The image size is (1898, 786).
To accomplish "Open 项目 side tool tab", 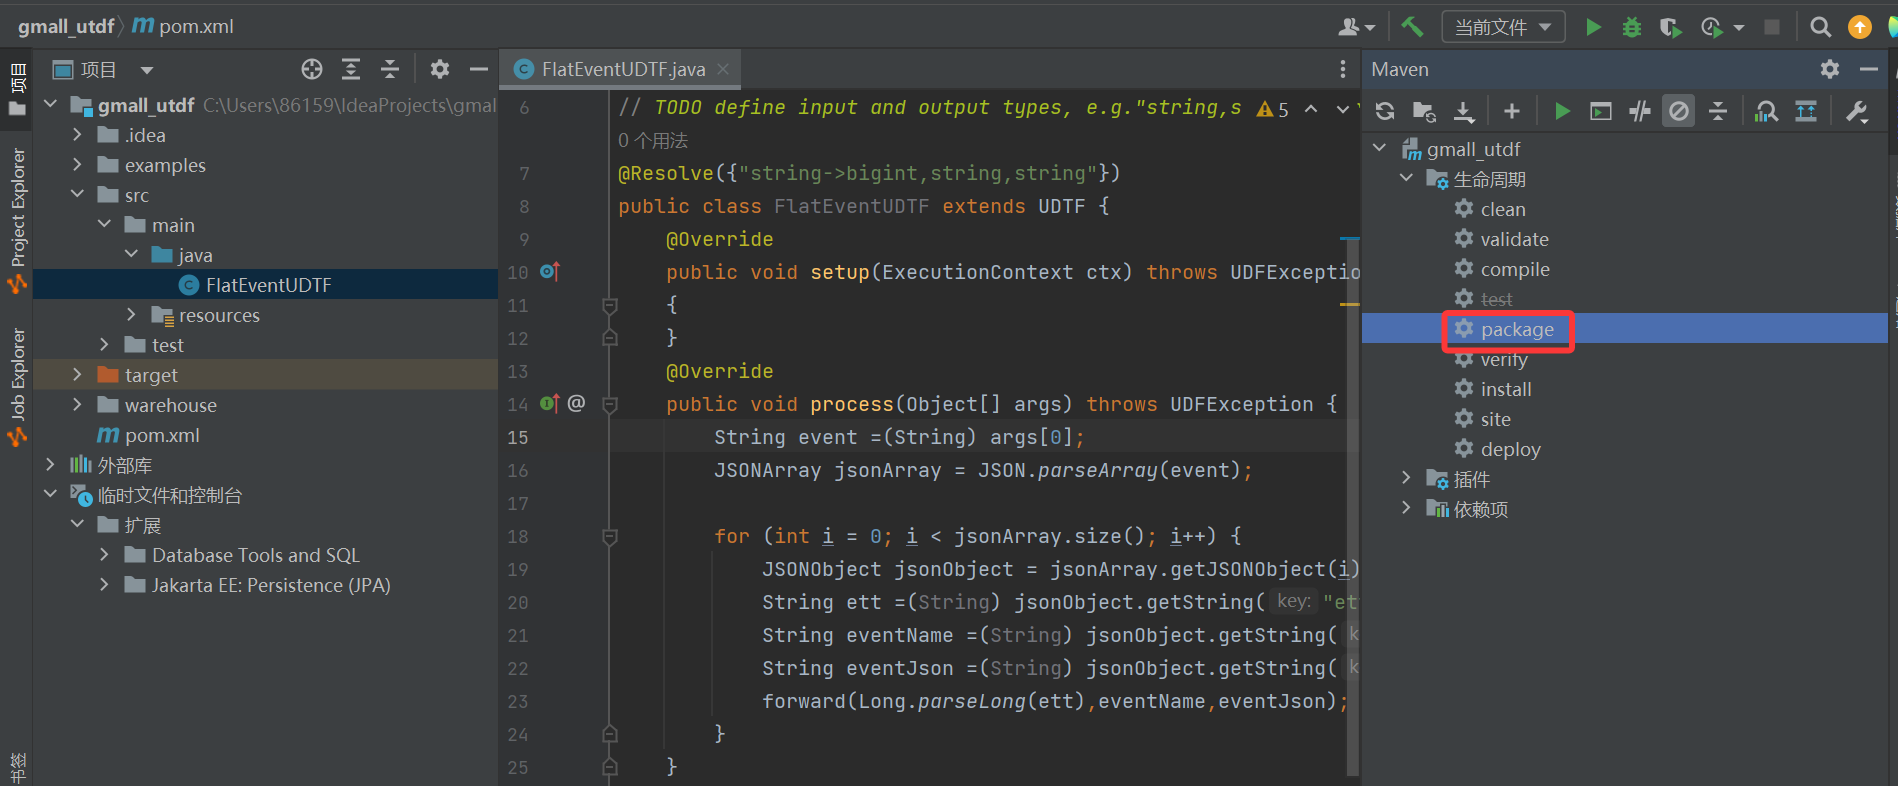I will tap(17, 90).
